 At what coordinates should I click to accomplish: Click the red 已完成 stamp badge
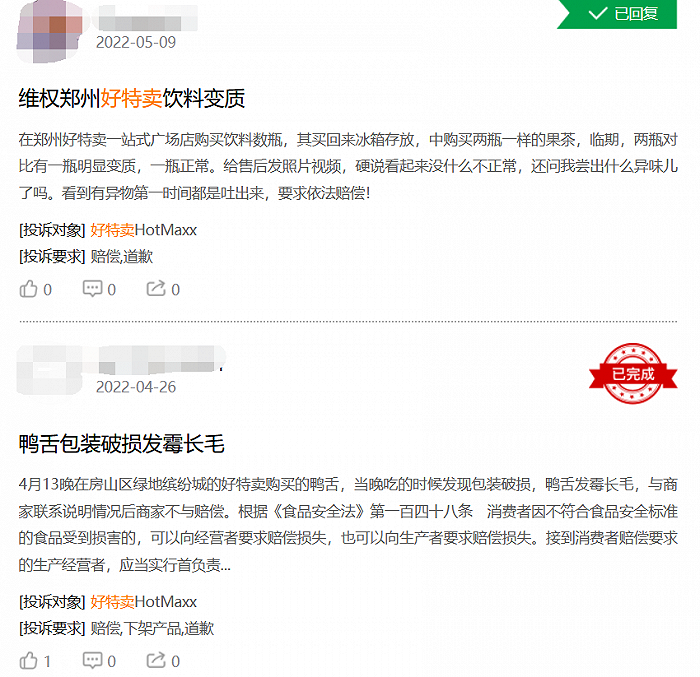[633, 373]
